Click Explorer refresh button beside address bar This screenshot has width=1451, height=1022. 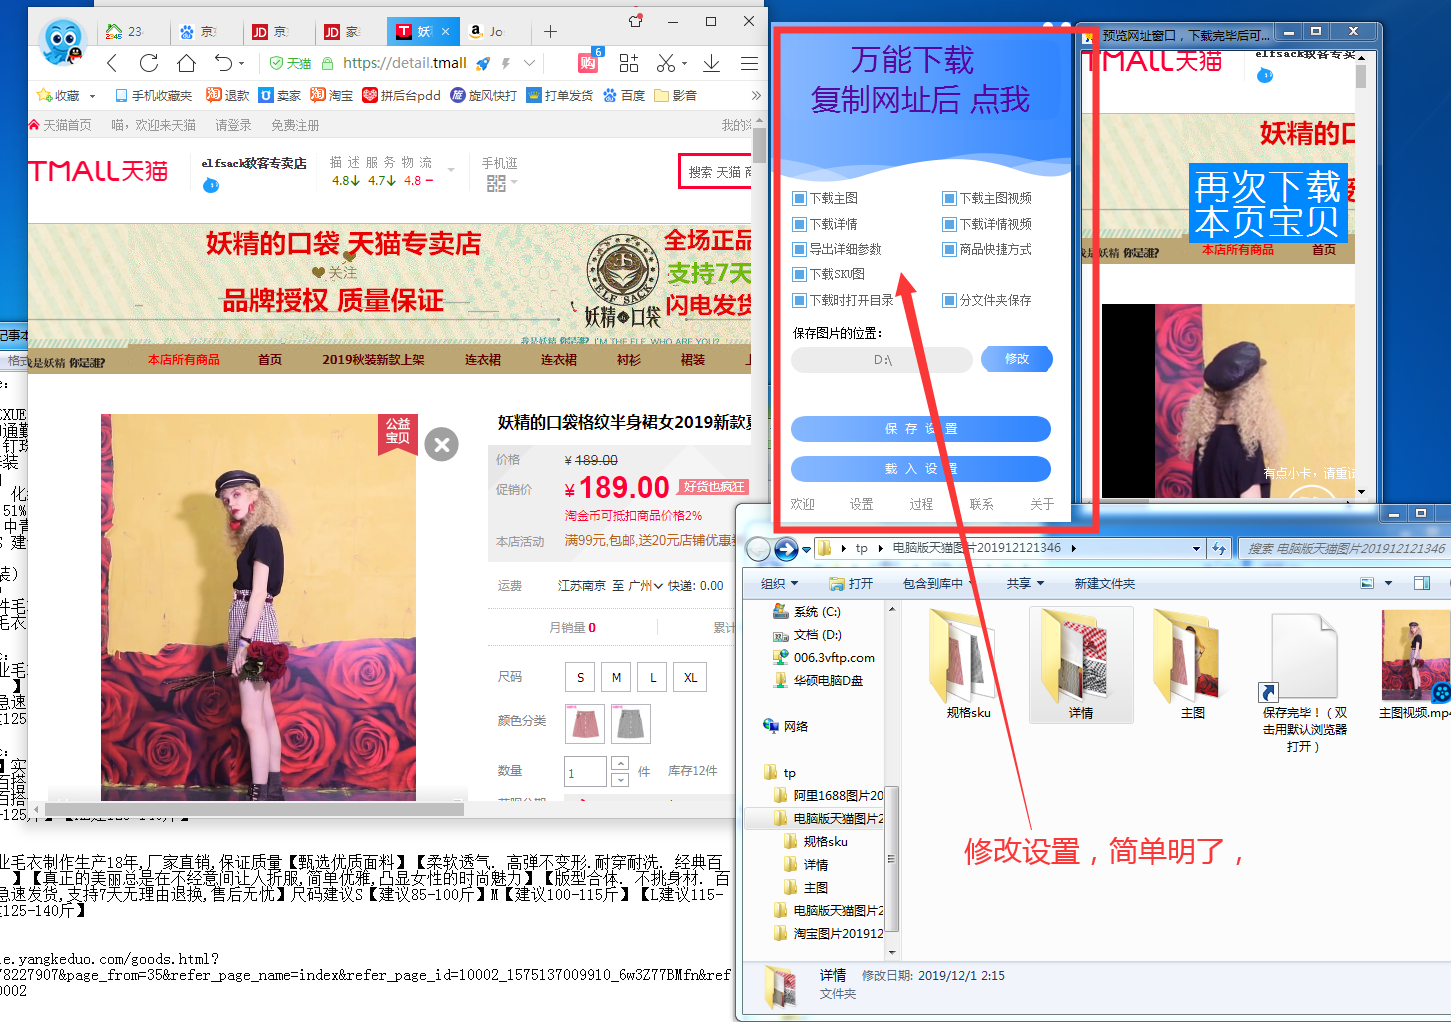pos(1219,548)
